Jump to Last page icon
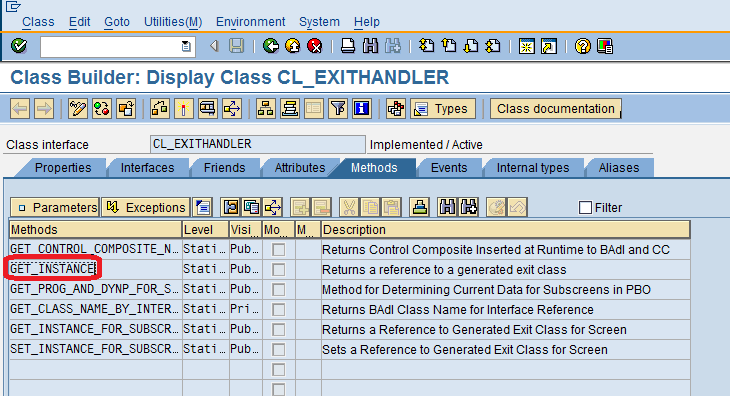This screenshot has width=730, height=396. (x=493, y=46)
